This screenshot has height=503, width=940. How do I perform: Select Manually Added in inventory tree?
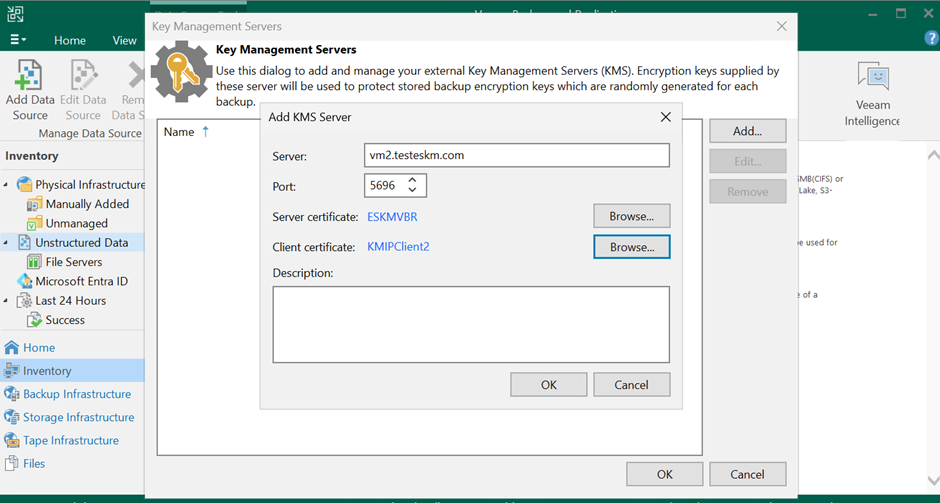[88, 204]
